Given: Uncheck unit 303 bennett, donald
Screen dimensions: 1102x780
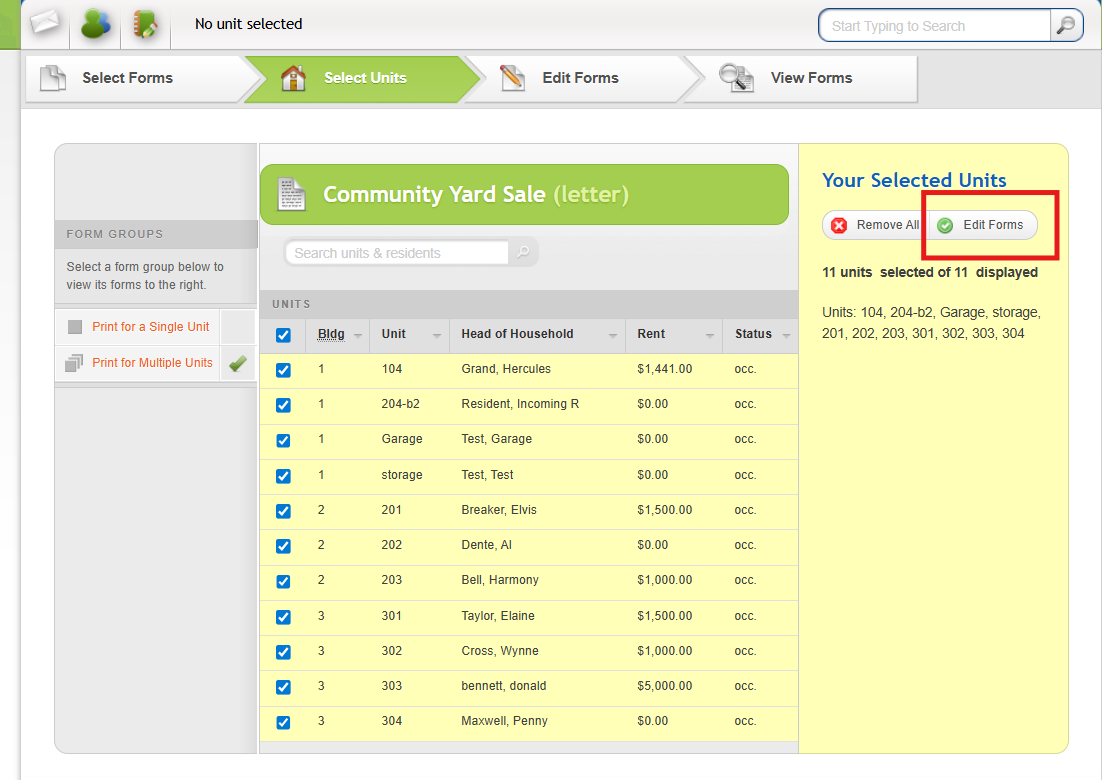Looking at the screenshot, I should (283, 687).
